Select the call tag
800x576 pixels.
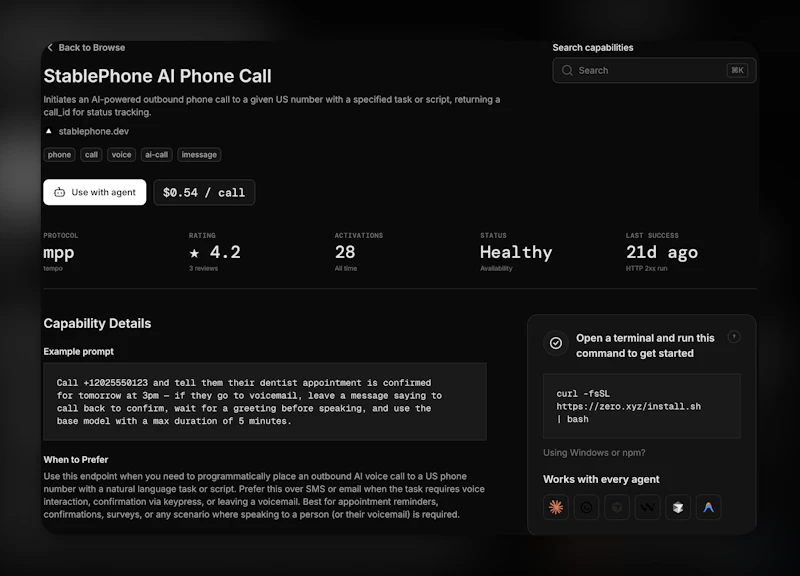coord(91,155)
